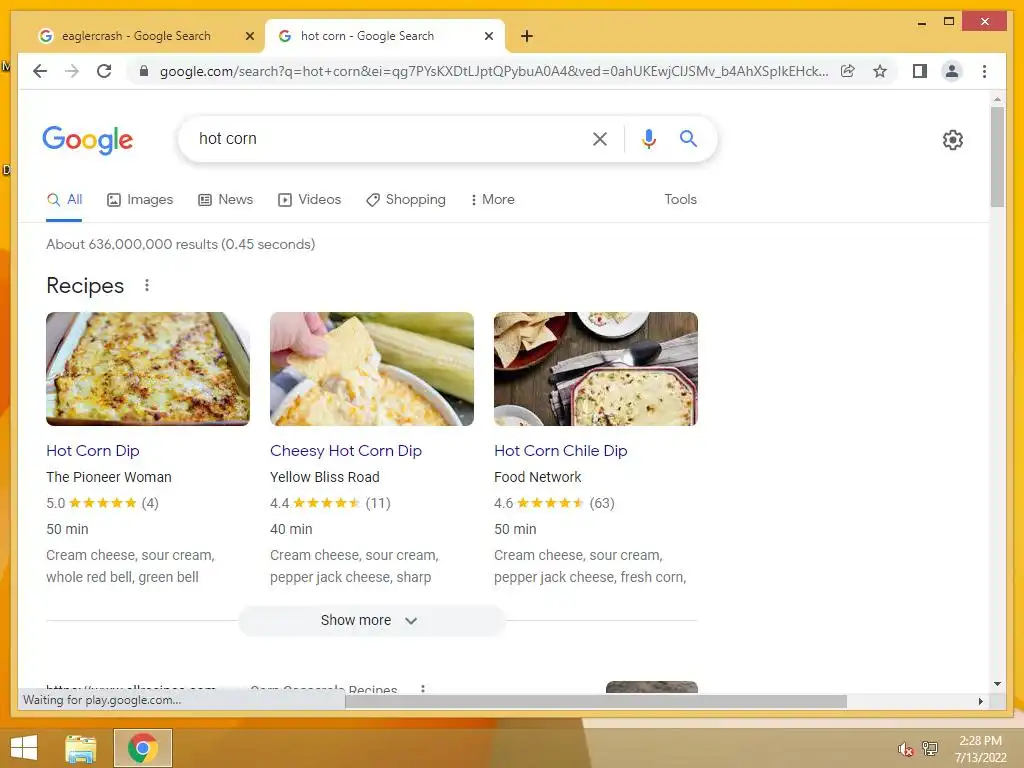This screenshot has width=1024, height=768.
Task: Open the Hot Corn Dip recipe link
Action: pyautogui.click(x=93, y=451)
